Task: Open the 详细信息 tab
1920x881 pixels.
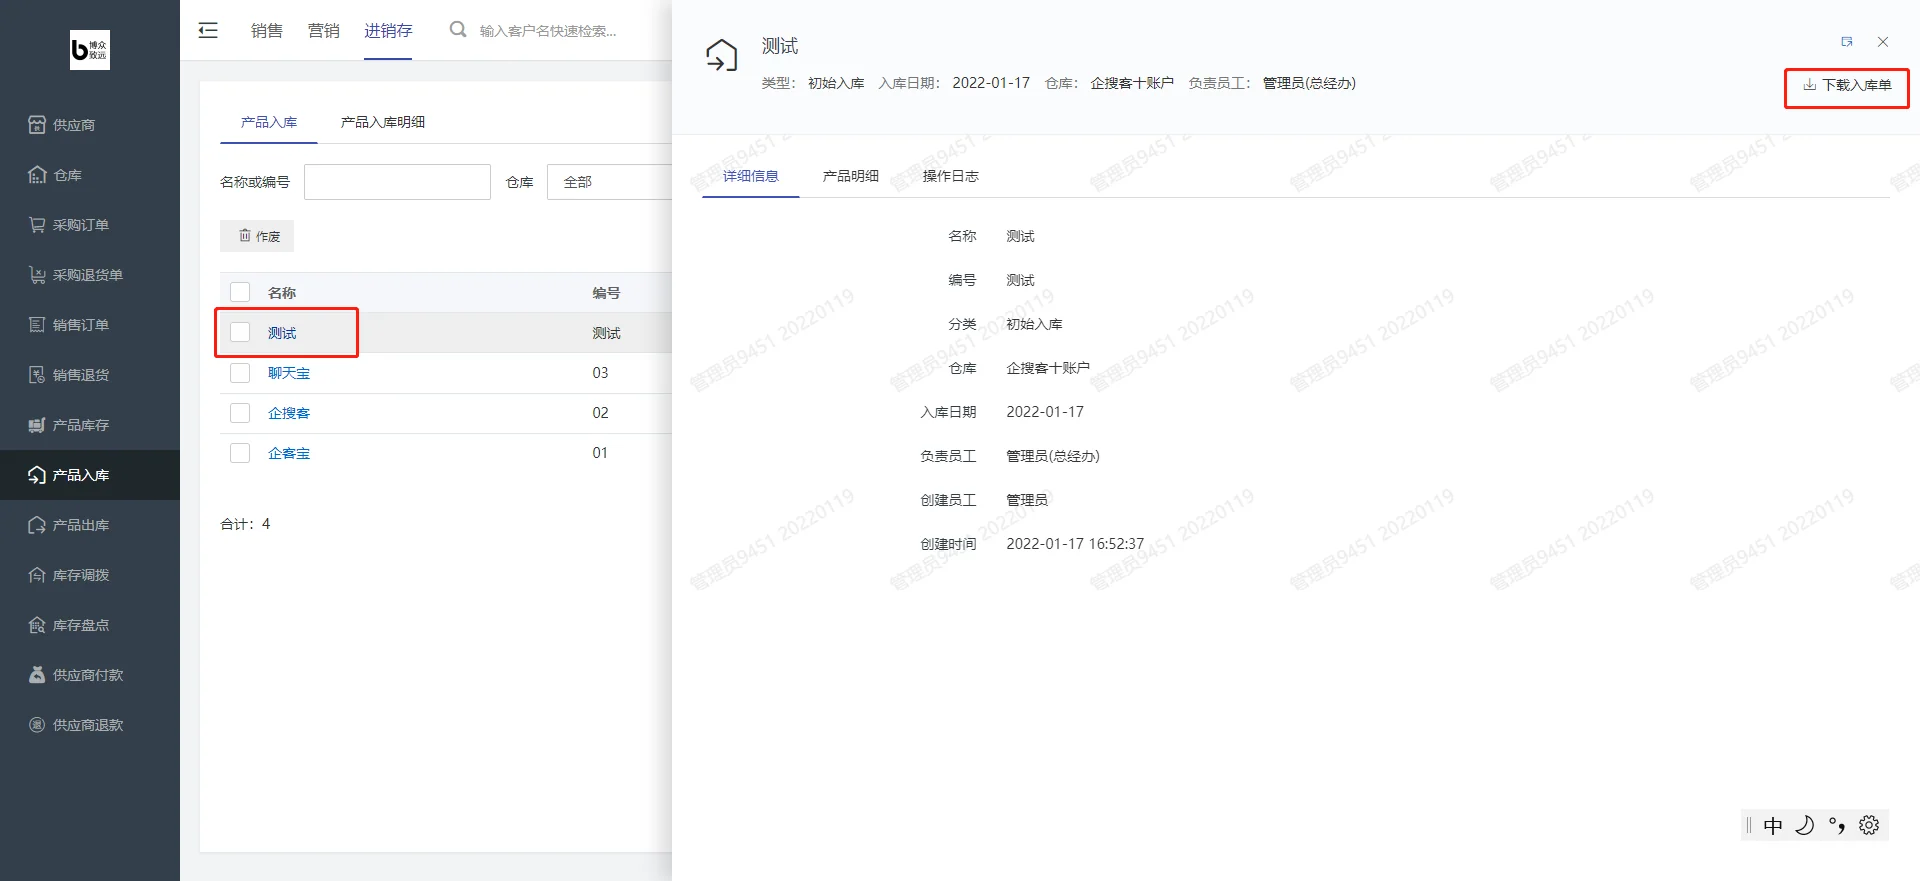Action: click(x=751, y=176)
